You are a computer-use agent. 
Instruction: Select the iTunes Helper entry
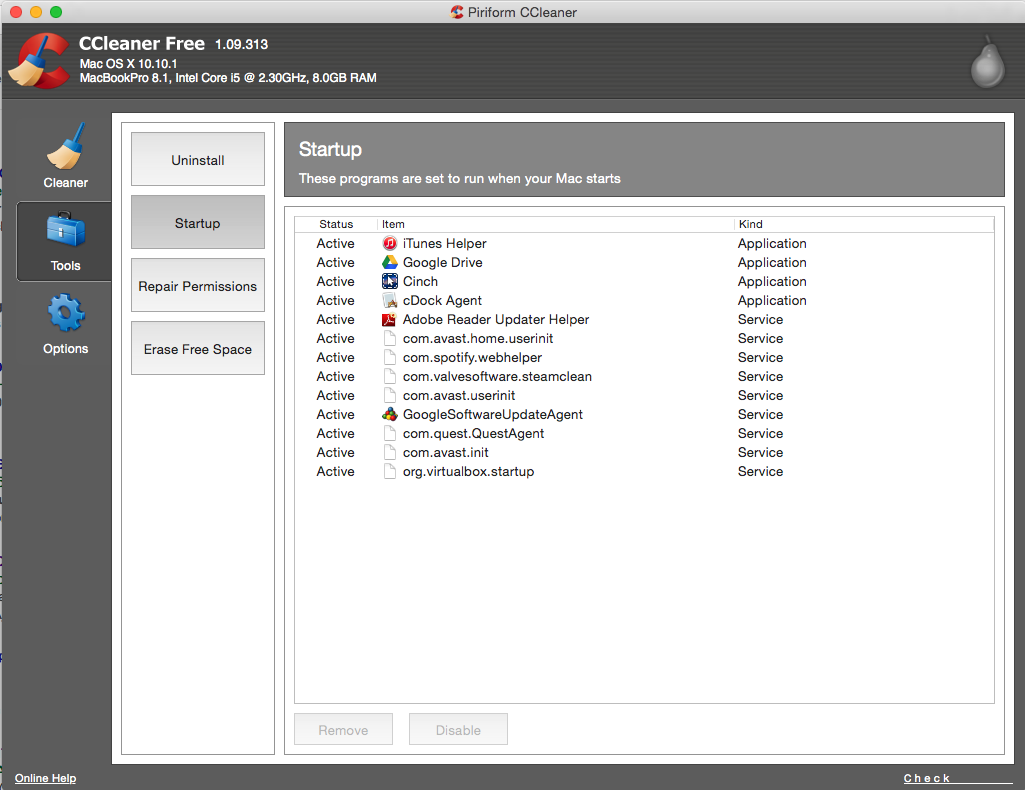[644, 243]
